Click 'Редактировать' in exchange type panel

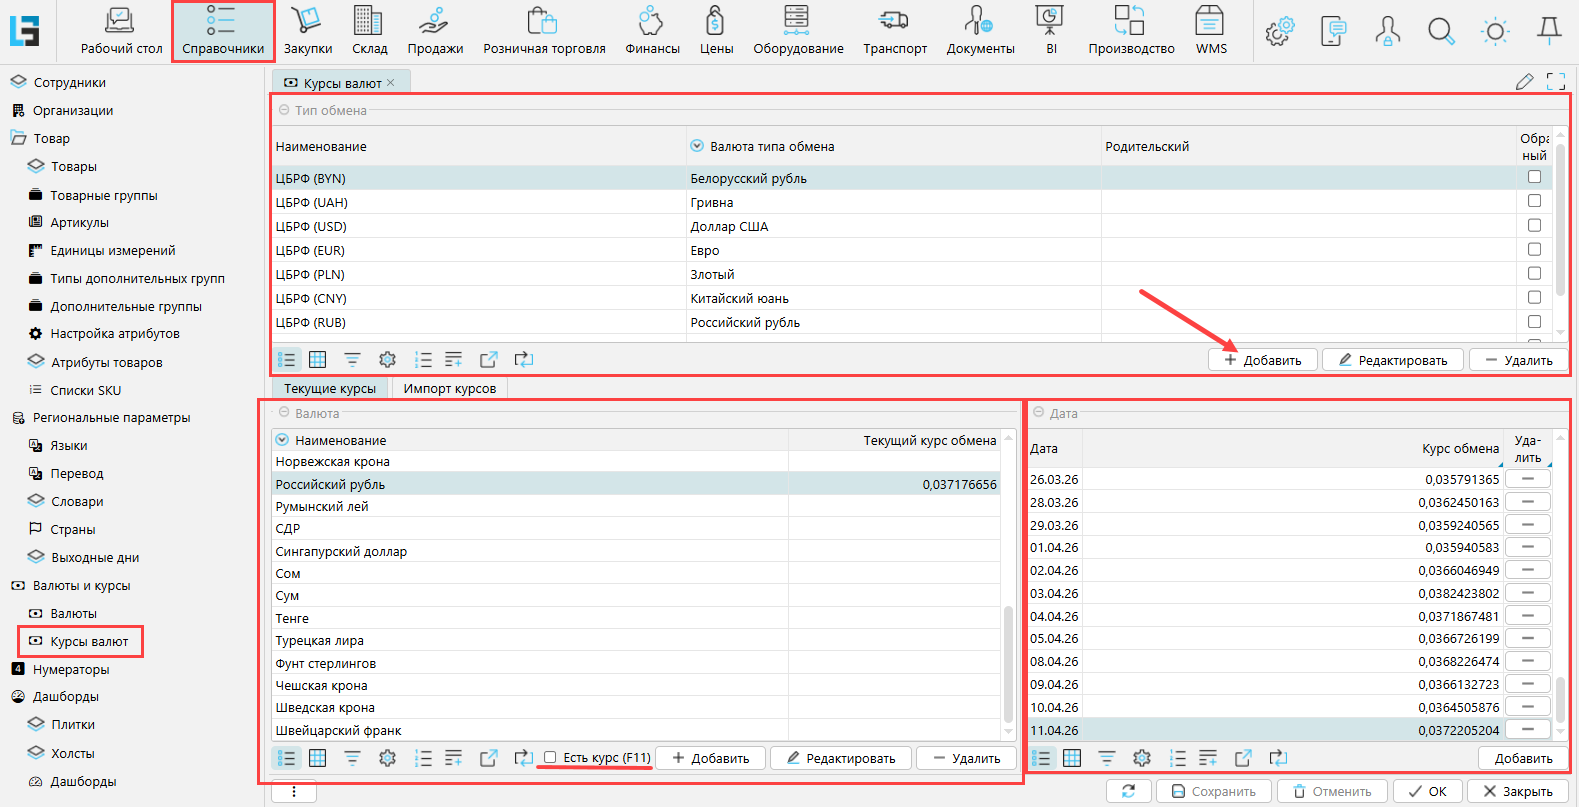[1392, 360]
